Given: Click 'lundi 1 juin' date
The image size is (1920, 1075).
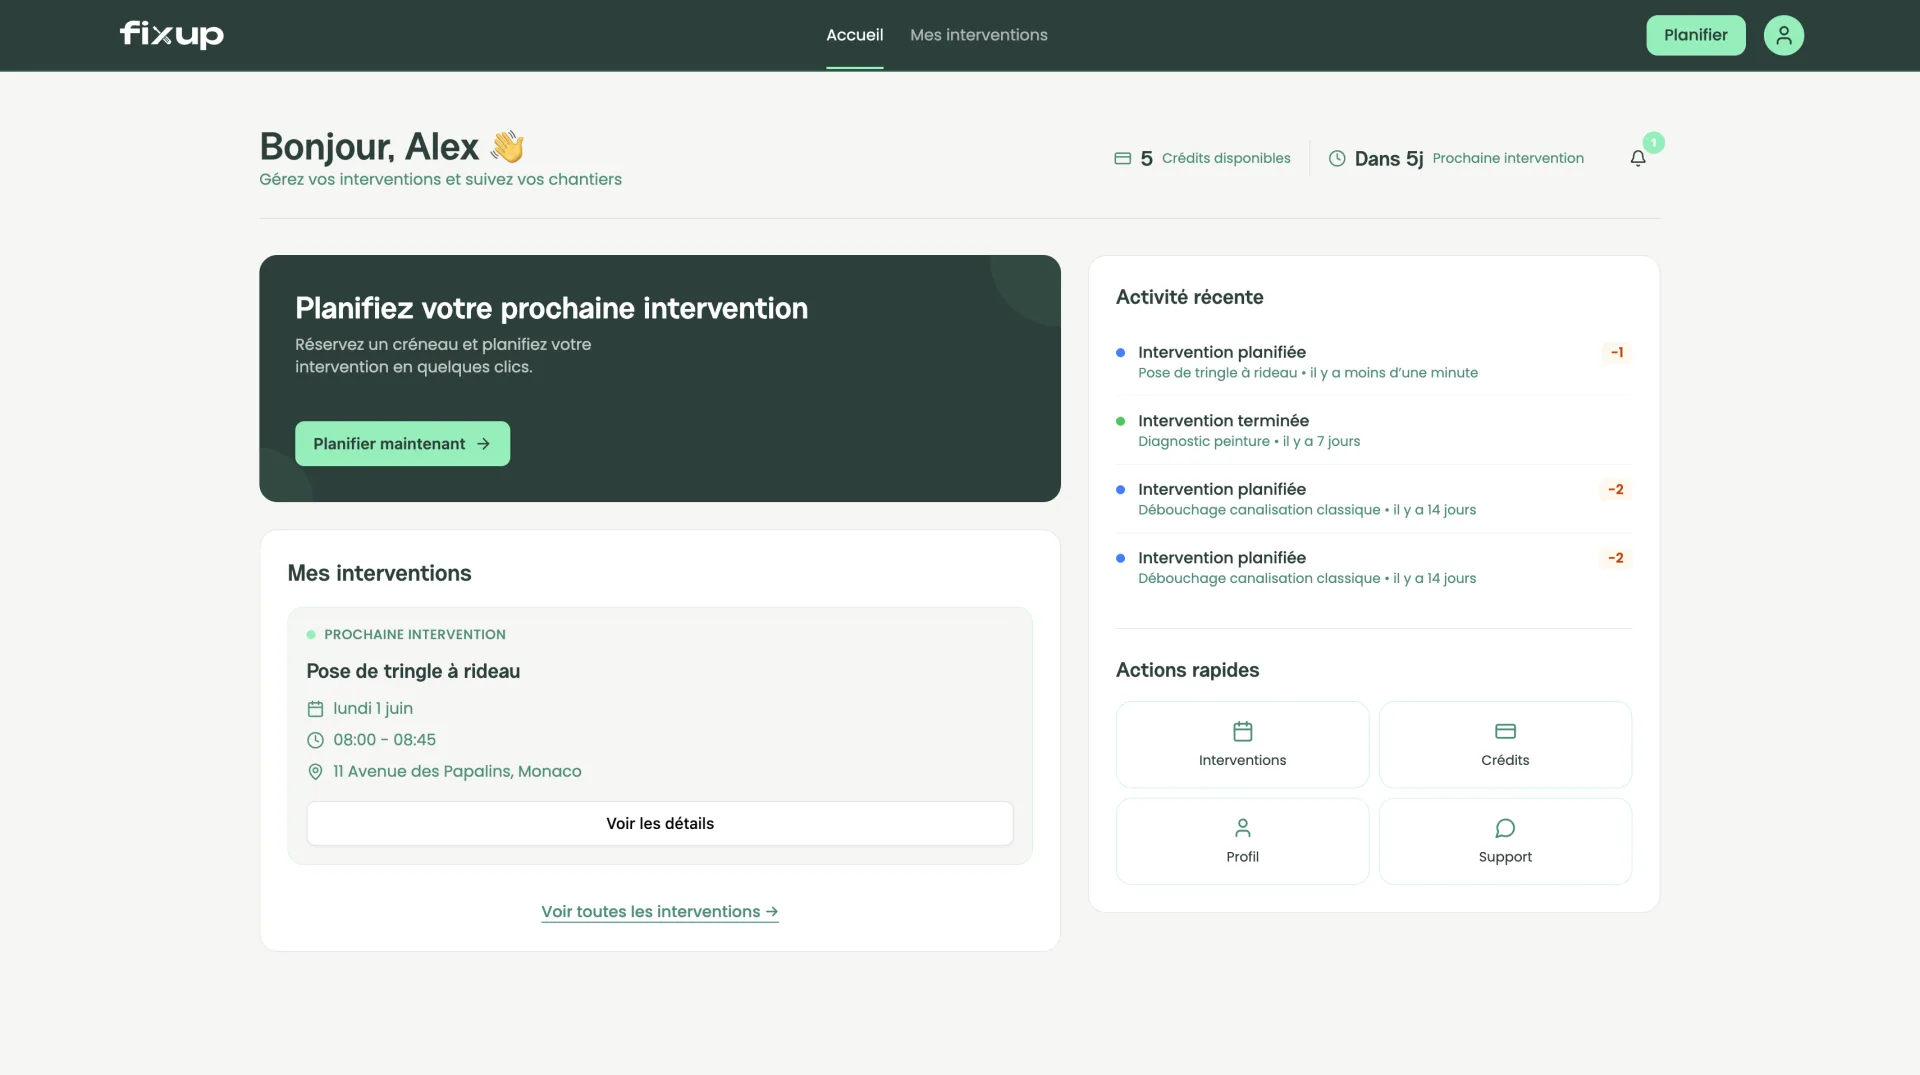Looking at the screenshot, I should coord(373,708).
